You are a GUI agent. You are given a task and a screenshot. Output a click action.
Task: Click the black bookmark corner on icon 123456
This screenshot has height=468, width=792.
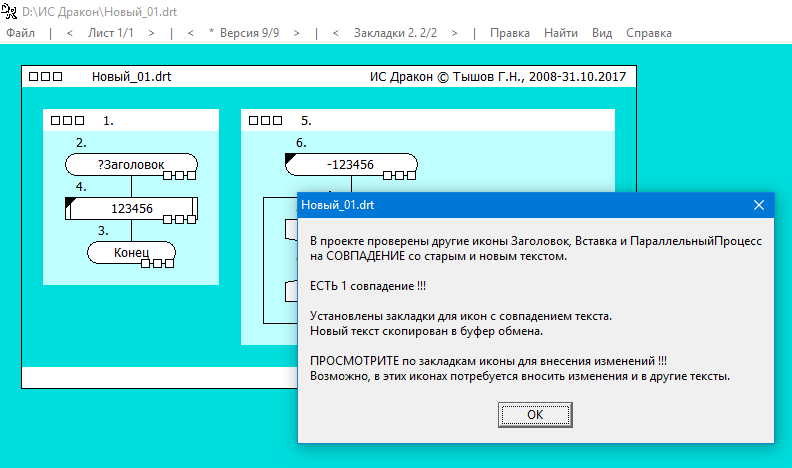(70, 203)
